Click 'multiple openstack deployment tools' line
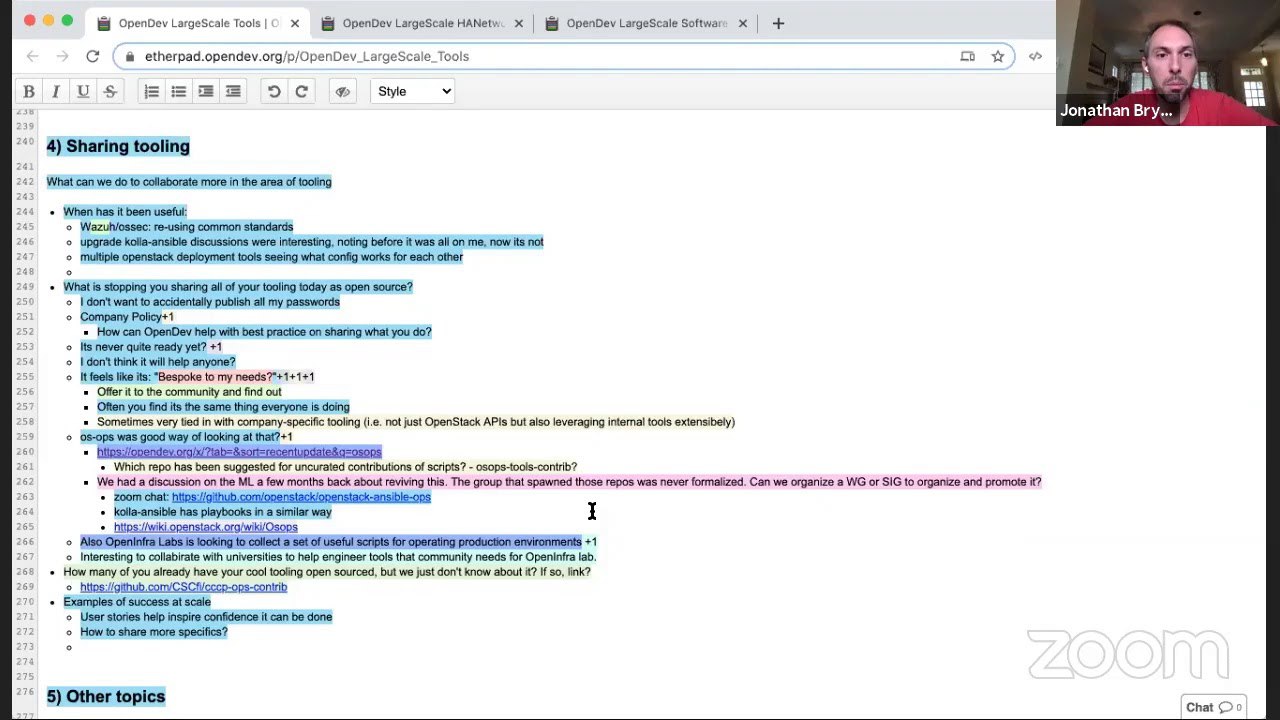 click(271, 257)
